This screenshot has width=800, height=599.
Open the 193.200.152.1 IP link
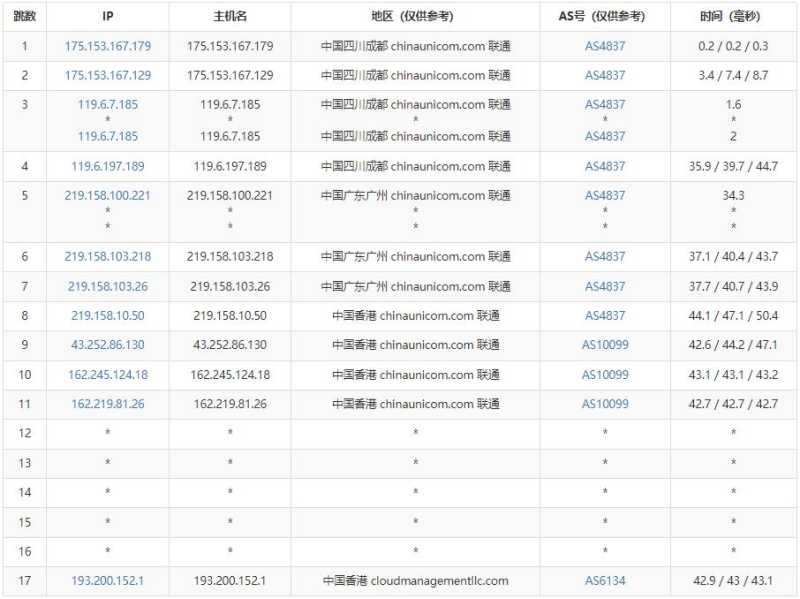pos(108,581)
